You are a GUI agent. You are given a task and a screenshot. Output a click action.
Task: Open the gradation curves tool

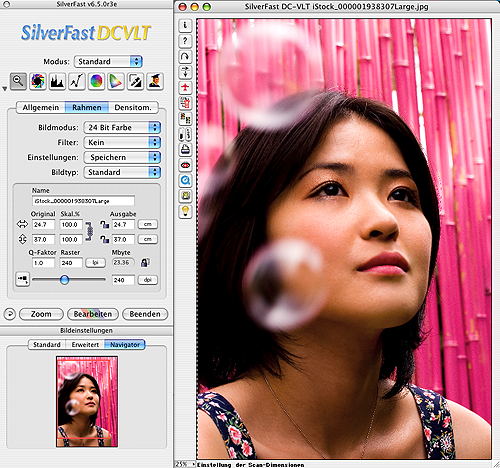(77, 81)
